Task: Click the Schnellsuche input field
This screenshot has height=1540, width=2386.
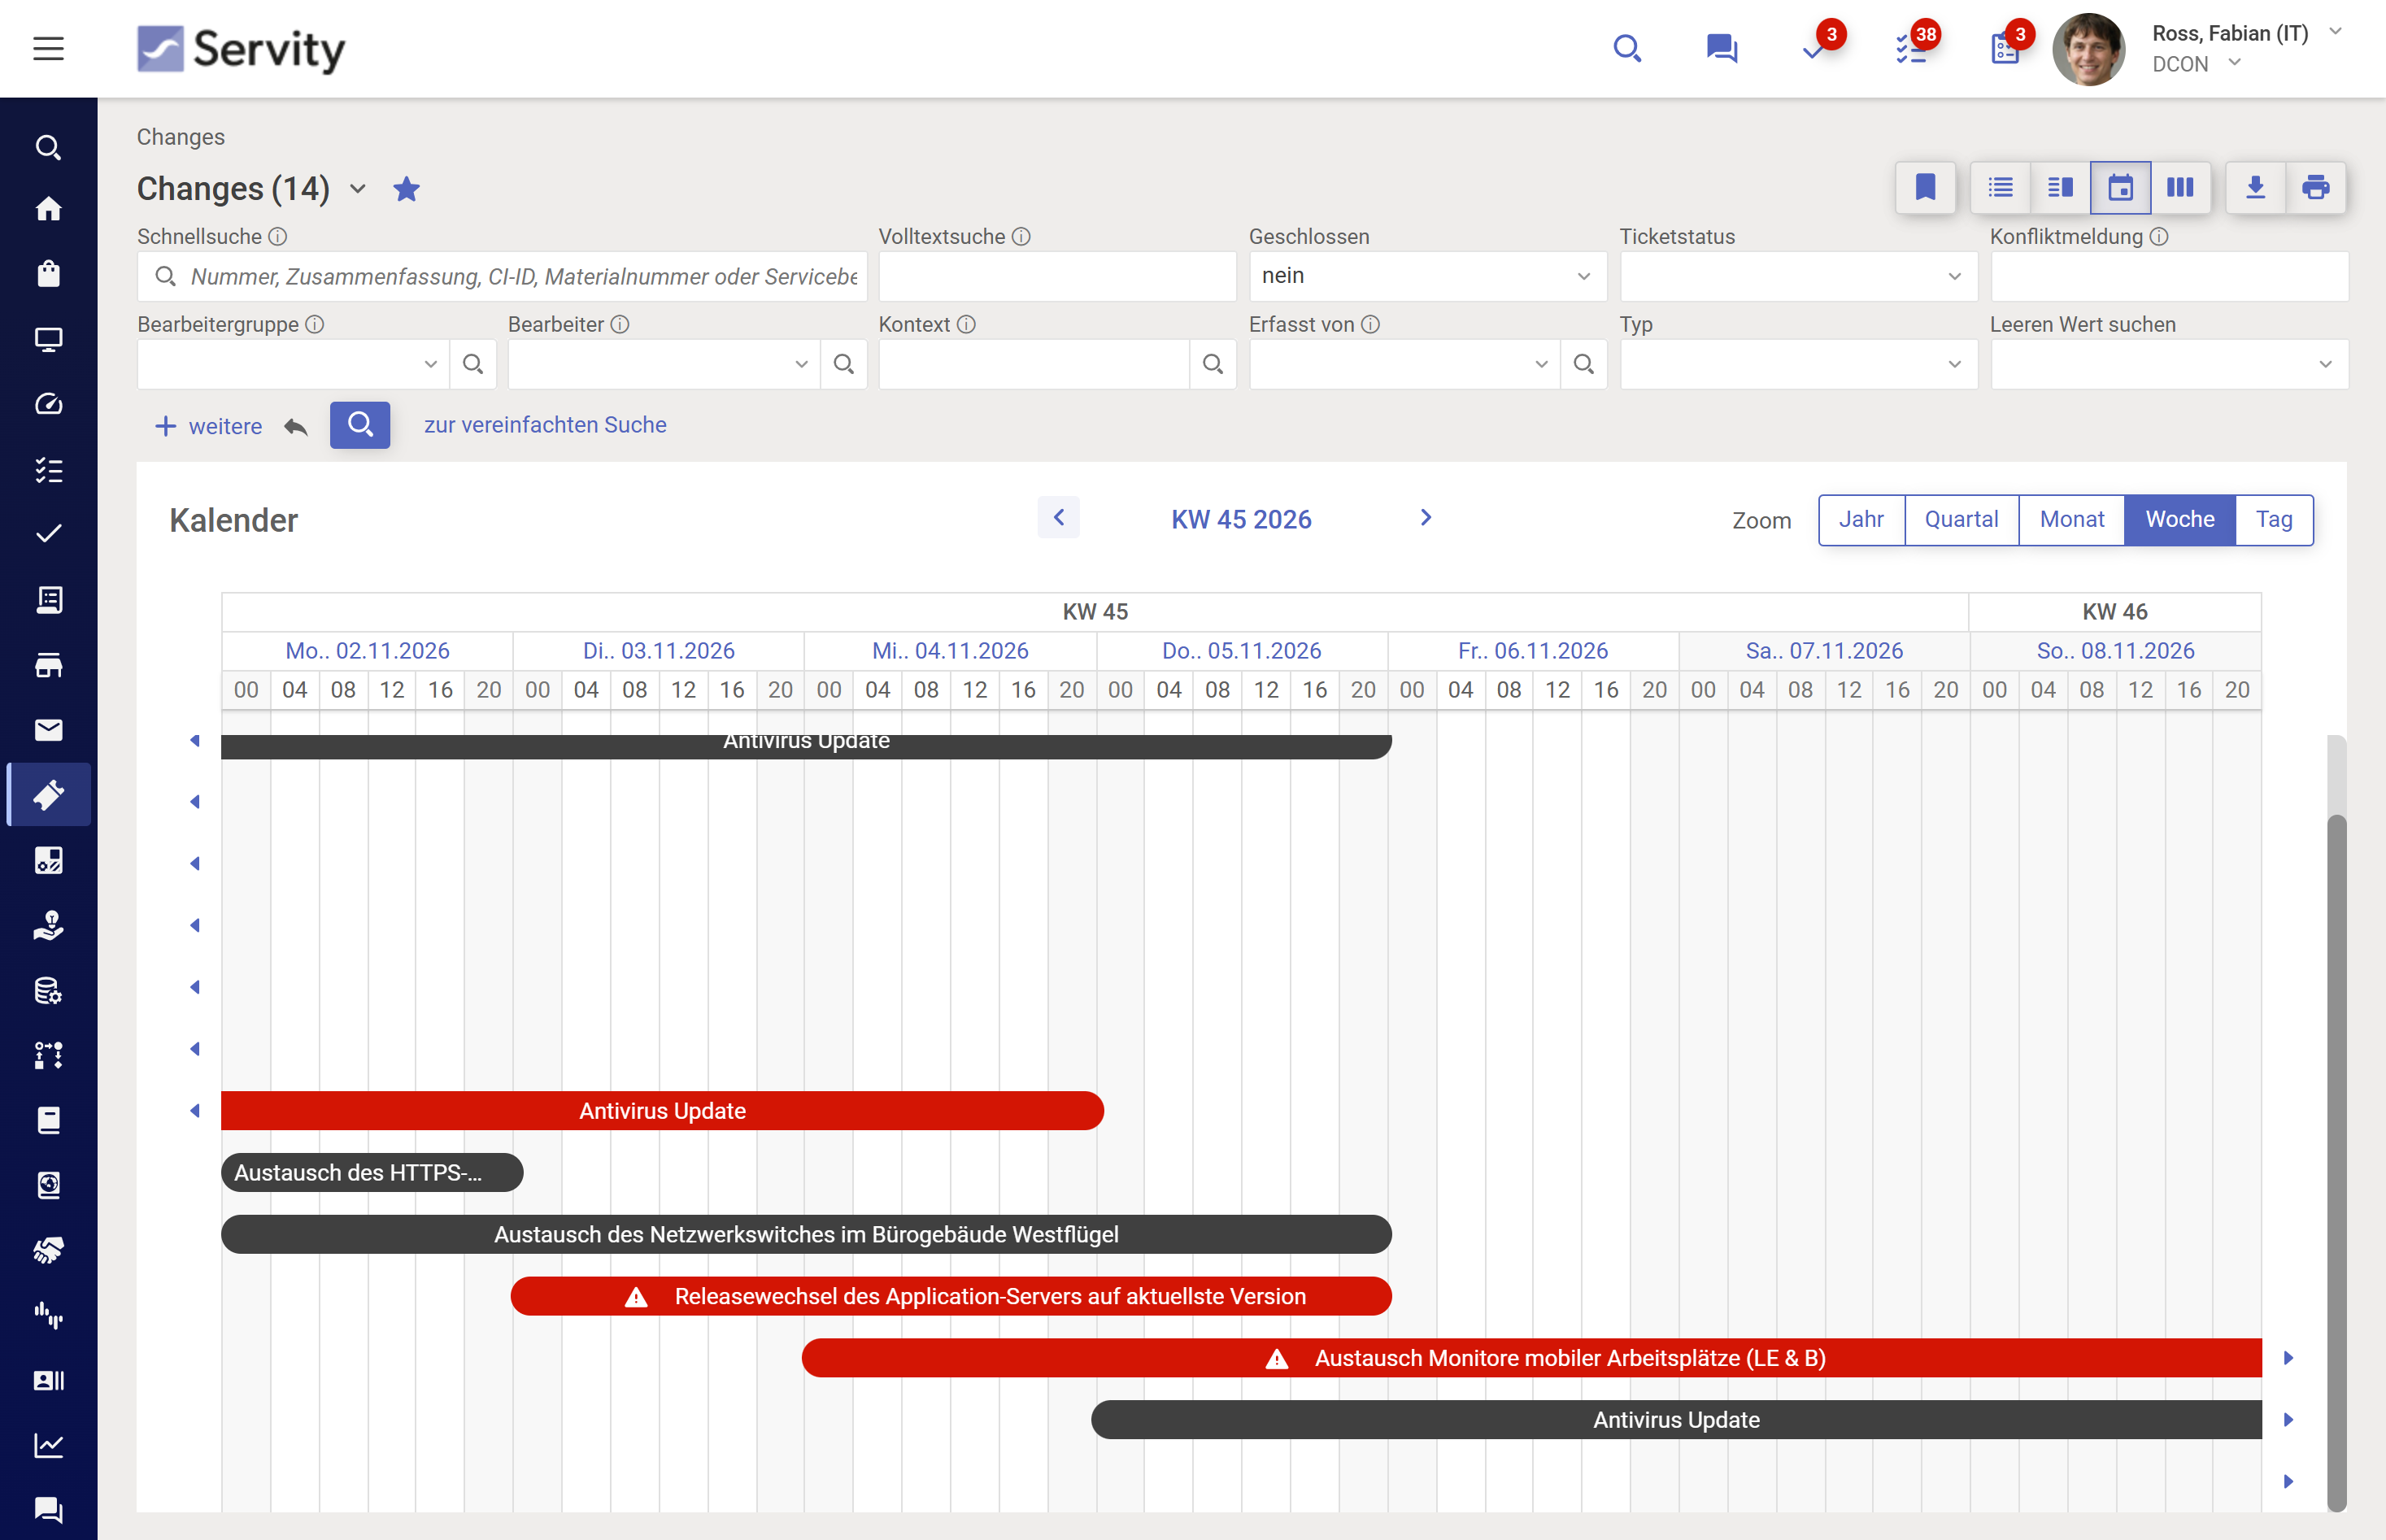Action: (x=502, y=276)
